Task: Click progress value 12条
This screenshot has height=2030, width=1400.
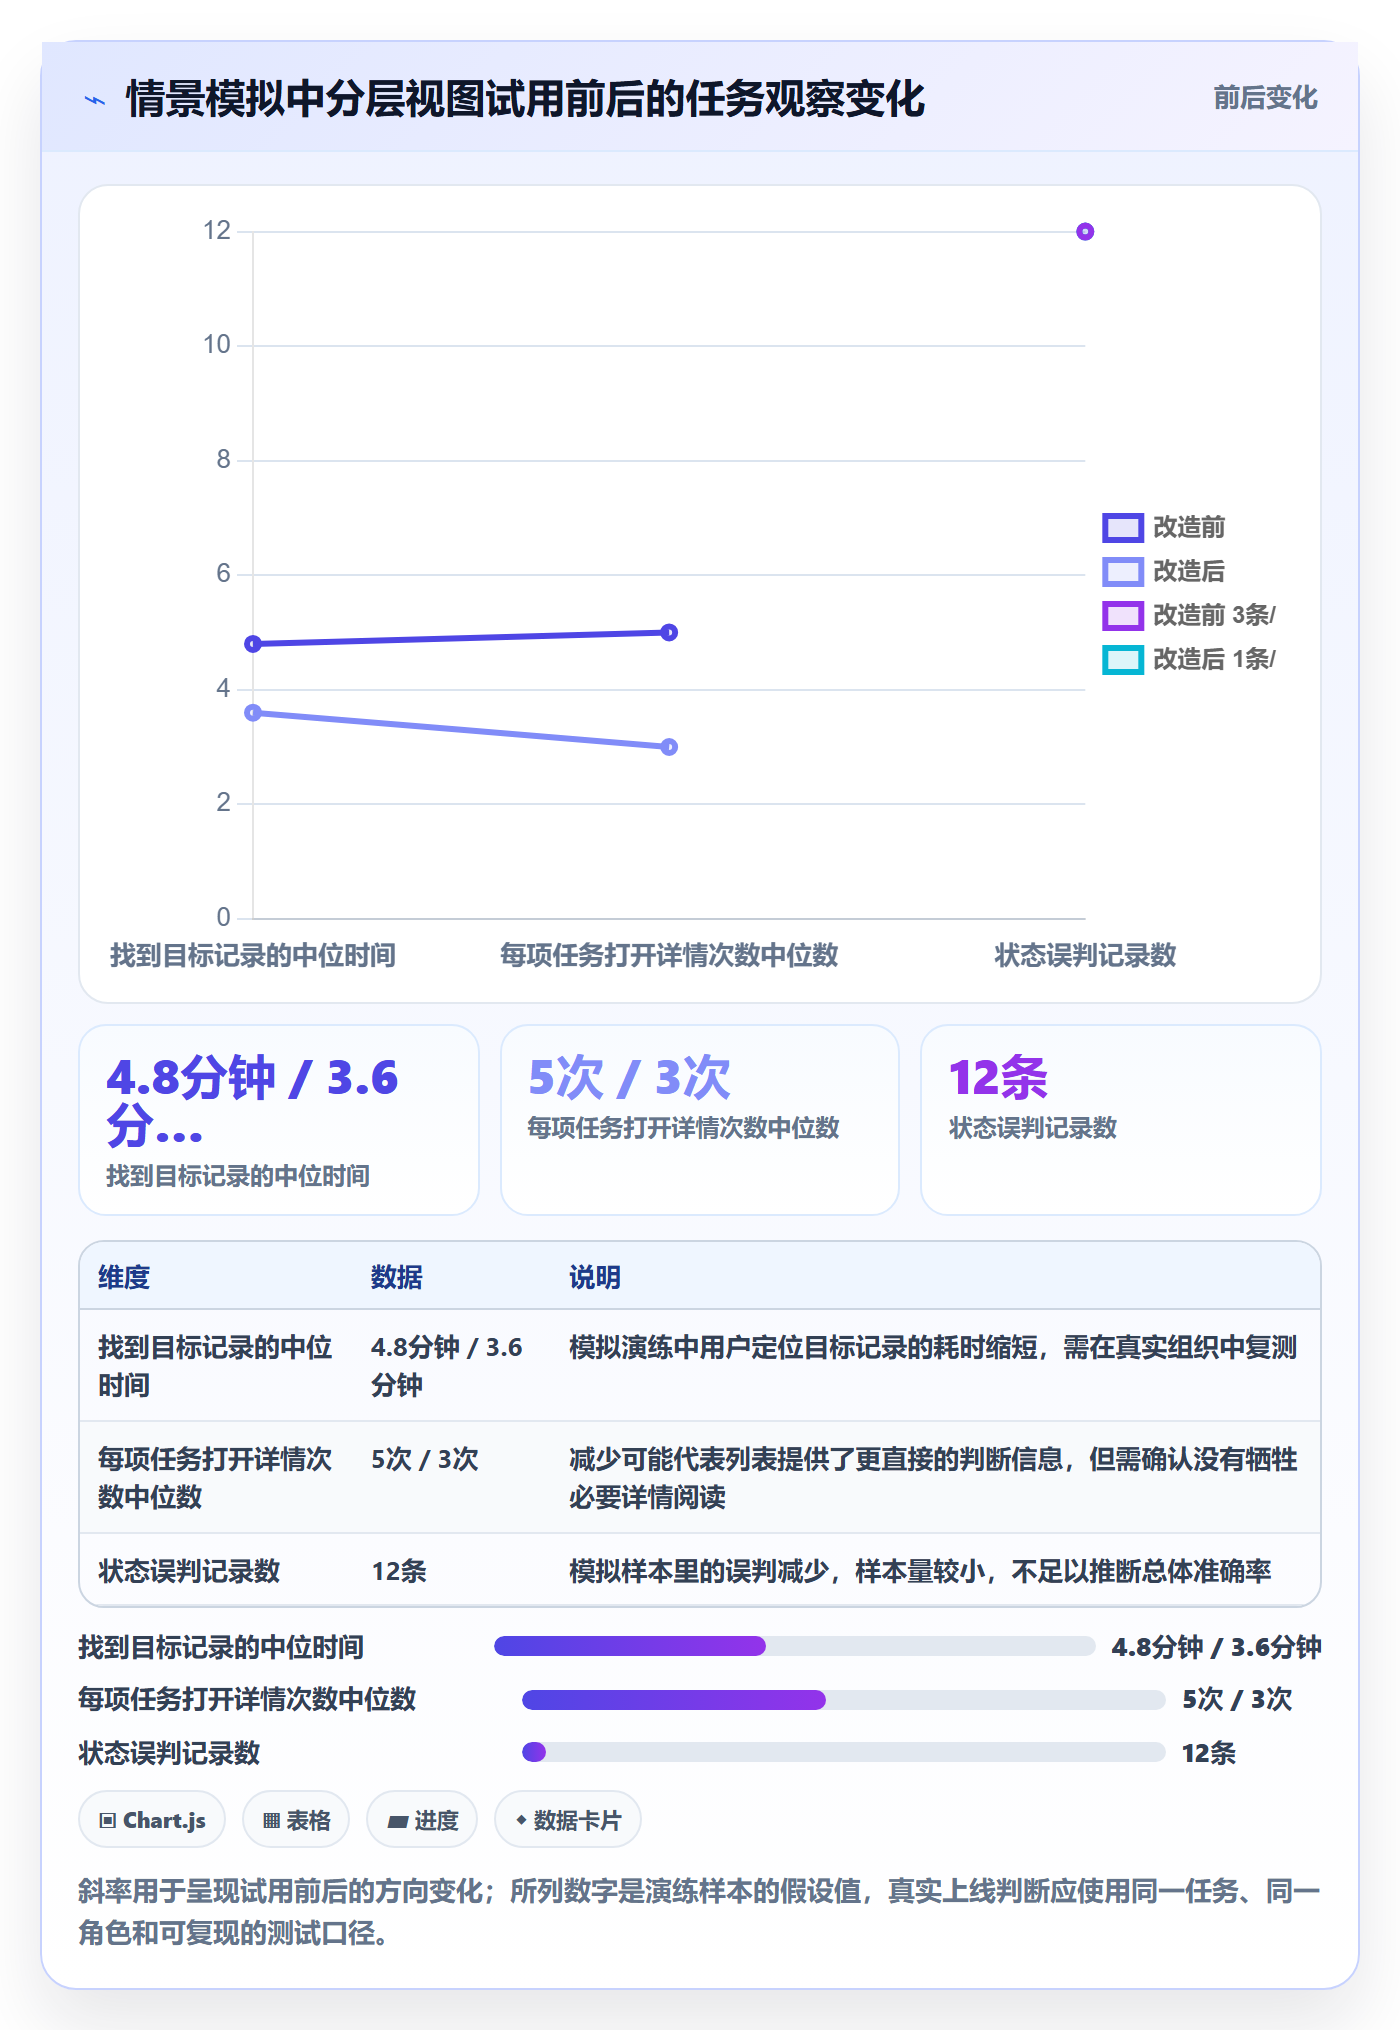Action: tap(1209, 1753)
